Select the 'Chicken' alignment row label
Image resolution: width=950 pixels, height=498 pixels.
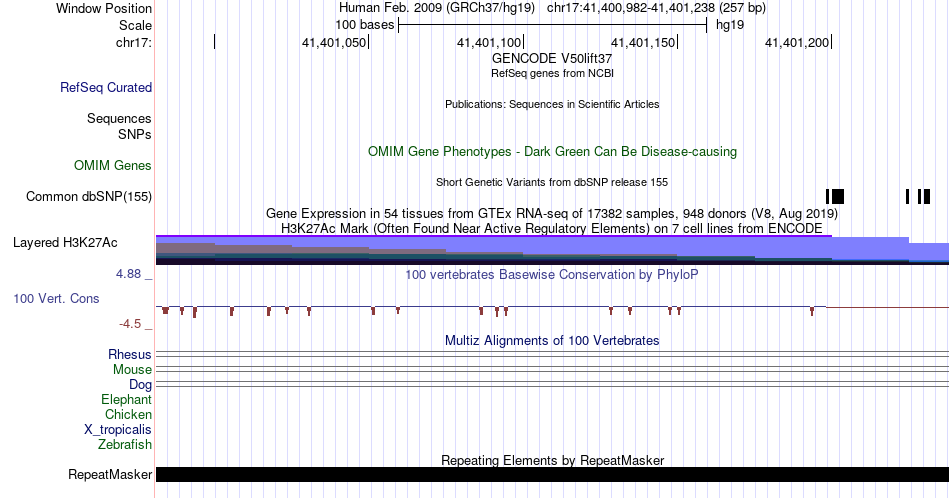[128, 414]
